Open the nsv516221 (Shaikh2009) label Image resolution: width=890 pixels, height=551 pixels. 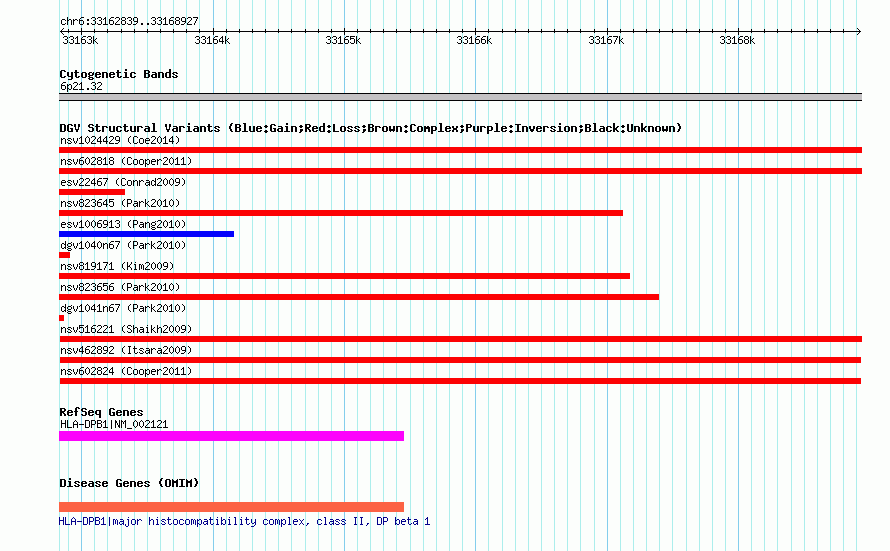(x=126, y=329)
